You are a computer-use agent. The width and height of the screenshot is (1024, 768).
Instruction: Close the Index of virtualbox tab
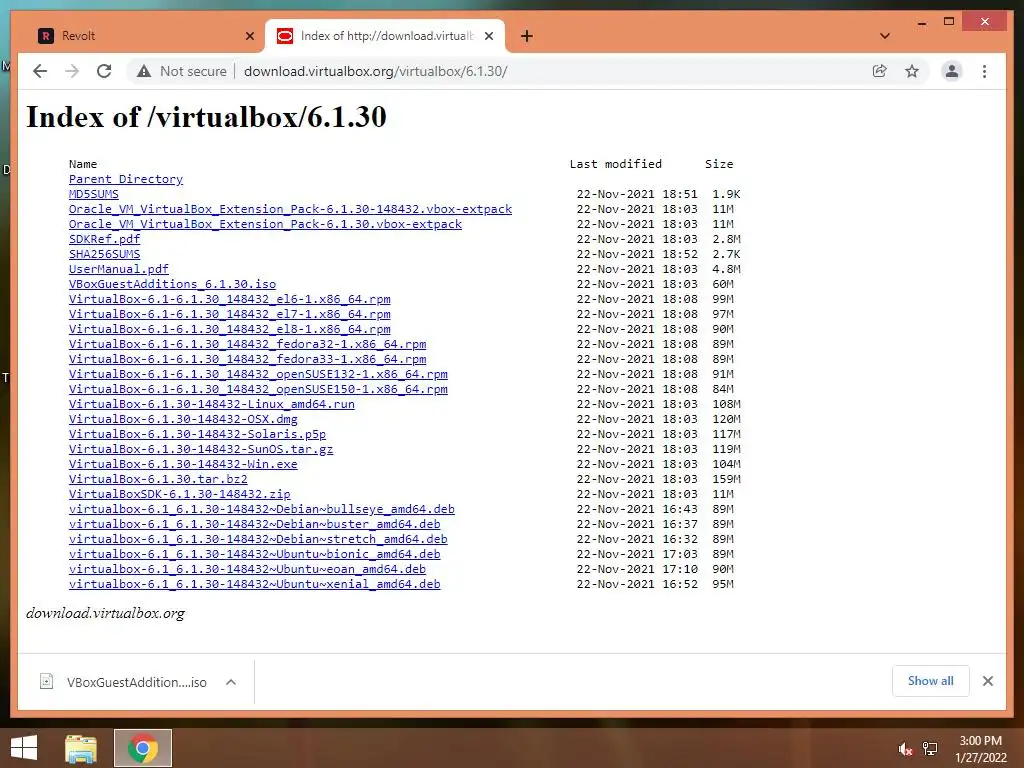click(488, 36)
